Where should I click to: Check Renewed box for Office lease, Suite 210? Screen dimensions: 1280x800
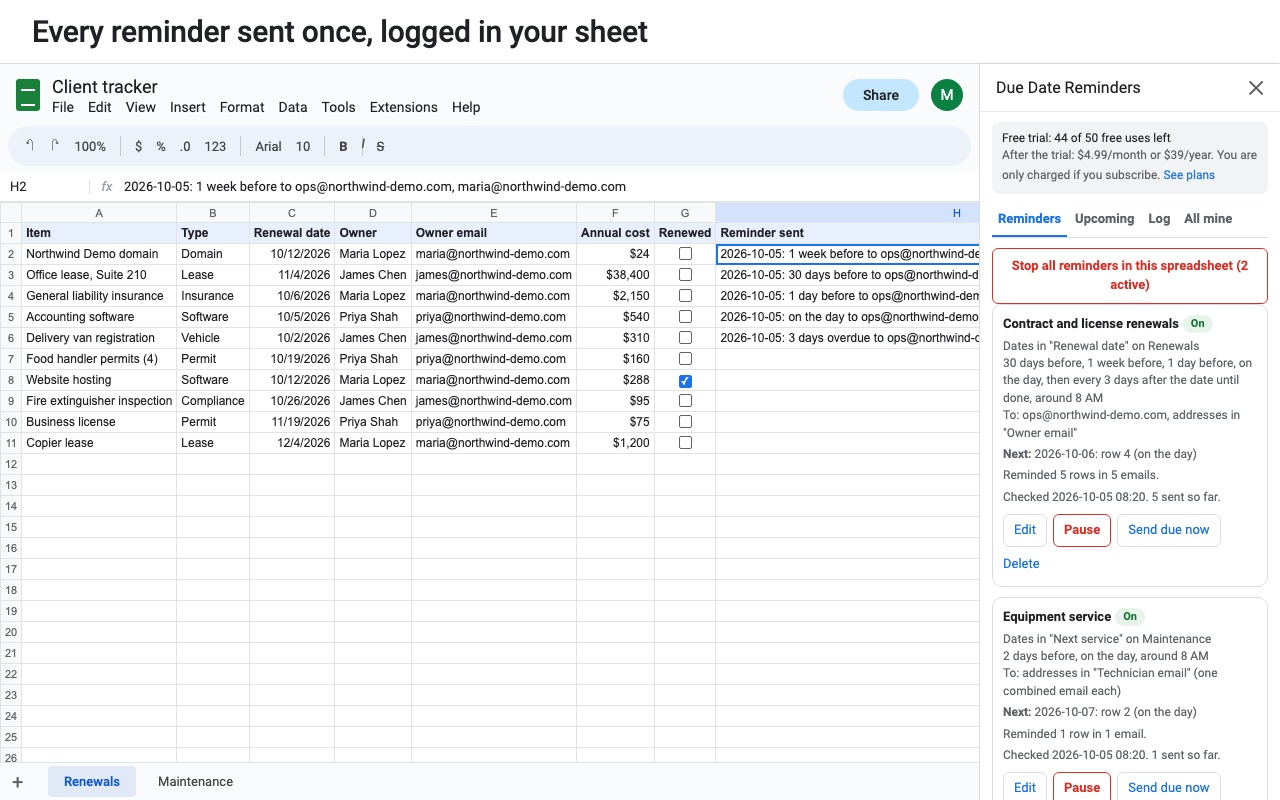685,275
